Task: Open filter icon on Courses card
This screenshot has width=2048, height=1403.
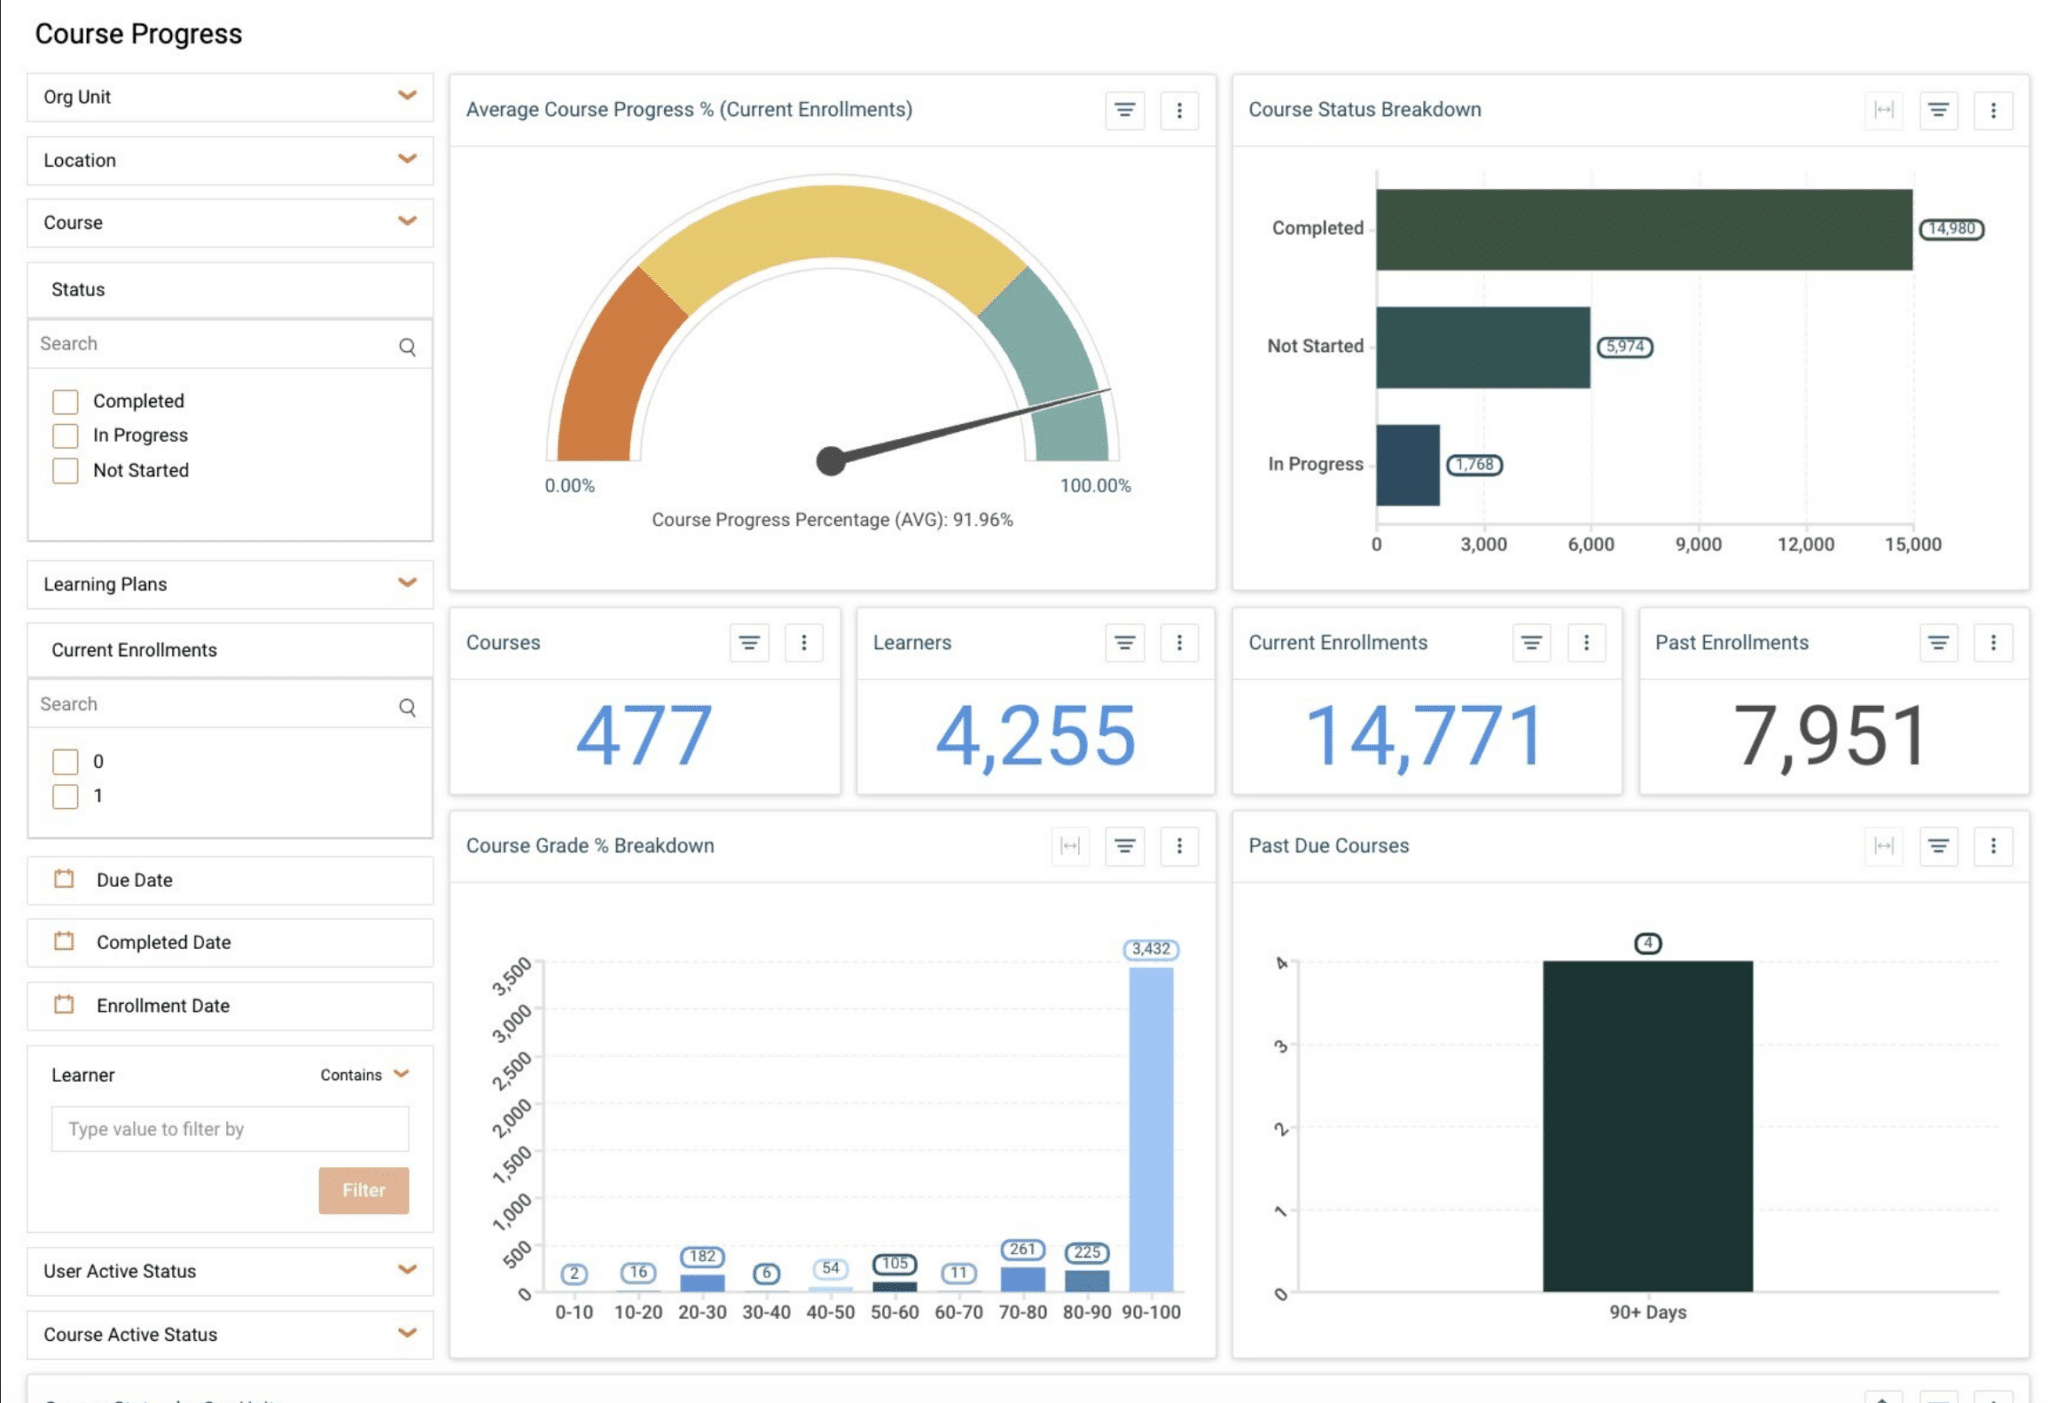Action: point(749,643)
